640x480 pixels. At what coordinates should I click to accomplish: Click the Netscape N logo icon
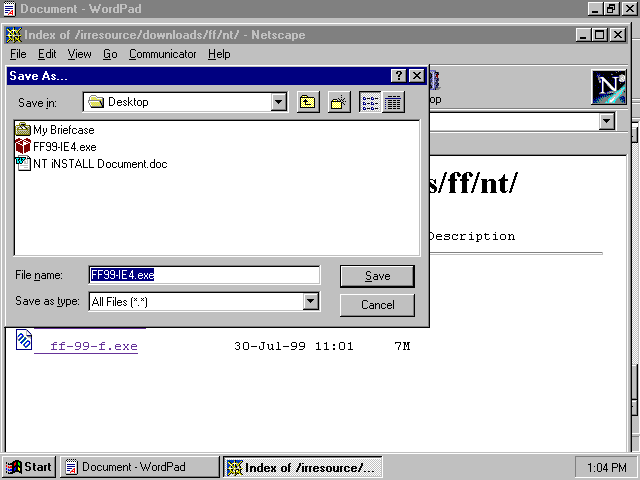pos(608,87)
